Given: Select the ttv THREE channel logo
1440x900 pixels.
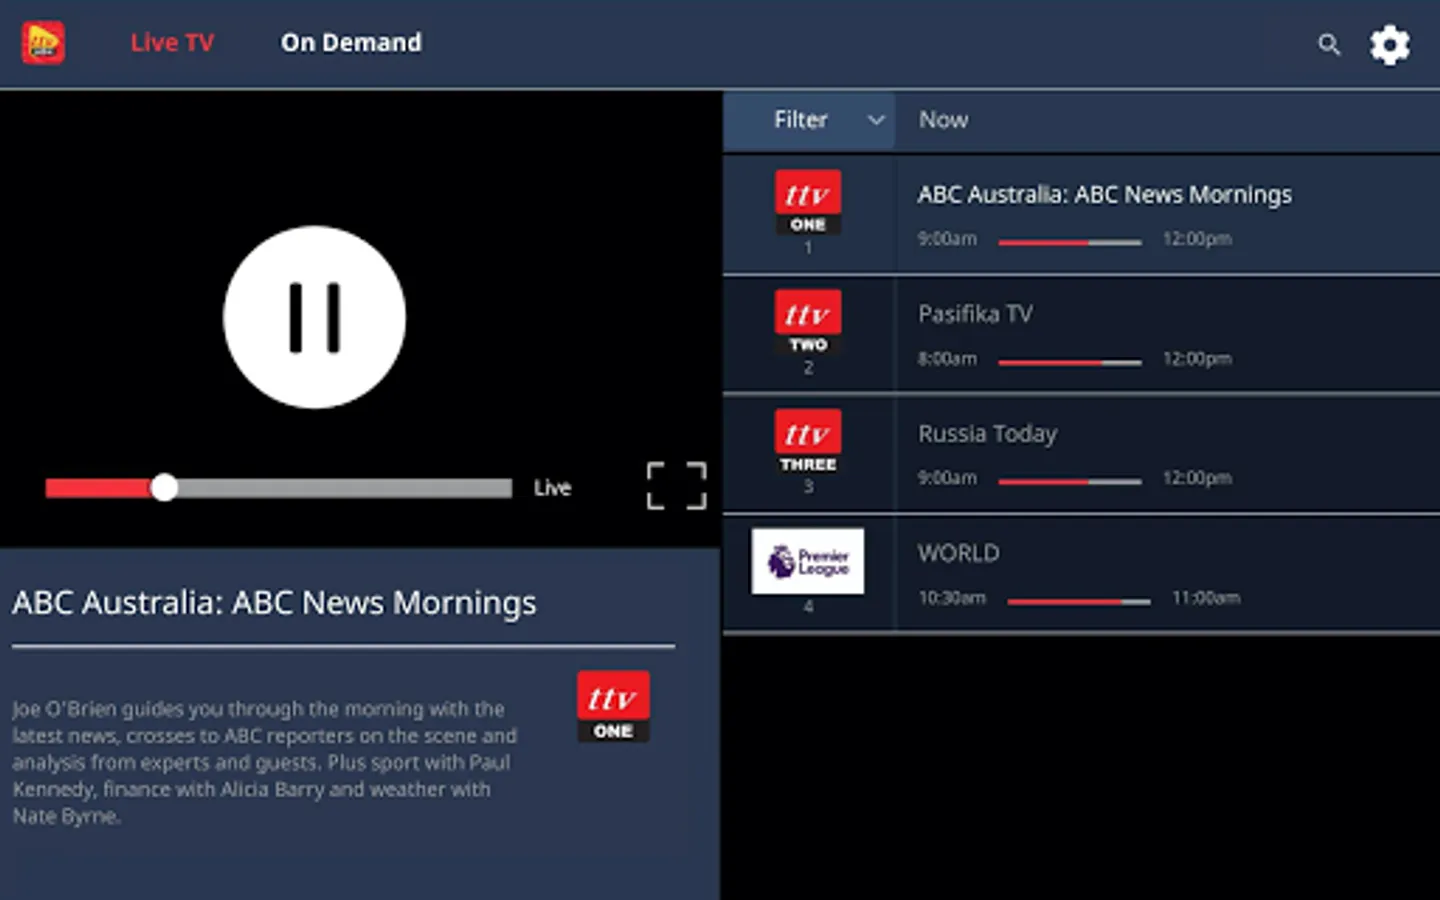Looking at the screenshot, I should [x=808, y=442].
